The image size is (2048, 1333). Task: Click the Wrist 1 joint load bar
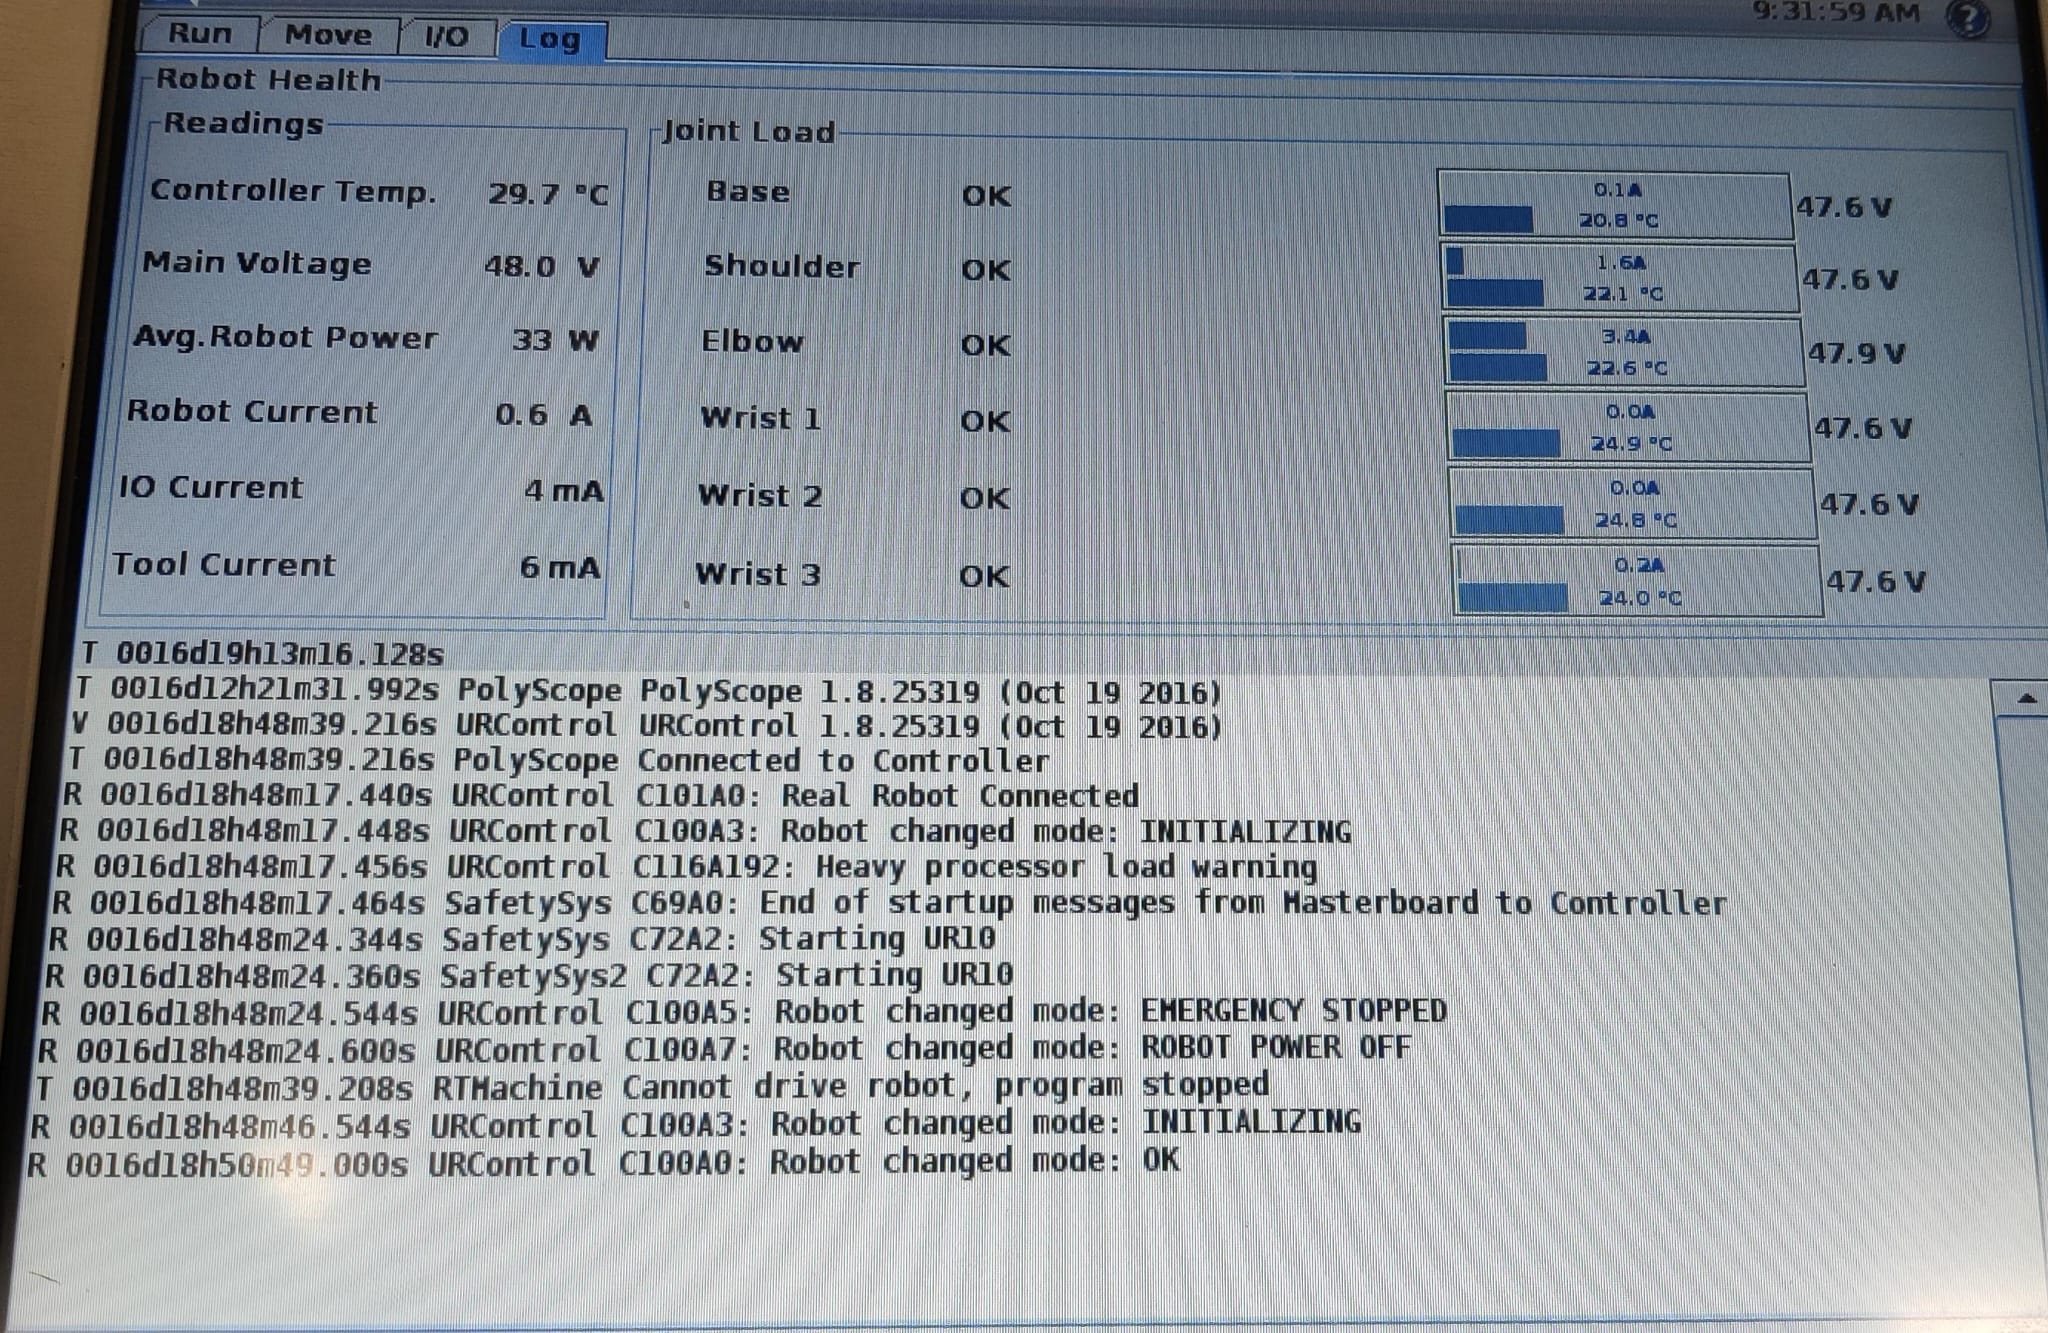coord(1628,427)
